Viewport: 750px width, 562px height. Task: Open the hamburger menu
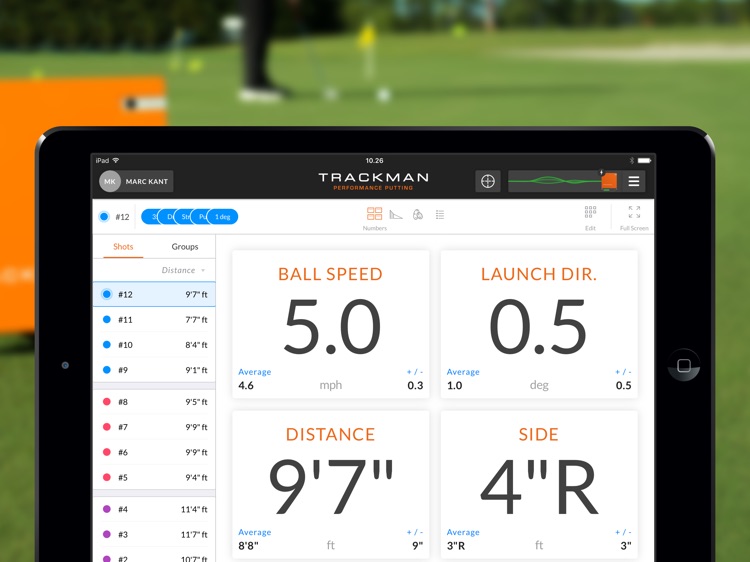coord(634,181)
